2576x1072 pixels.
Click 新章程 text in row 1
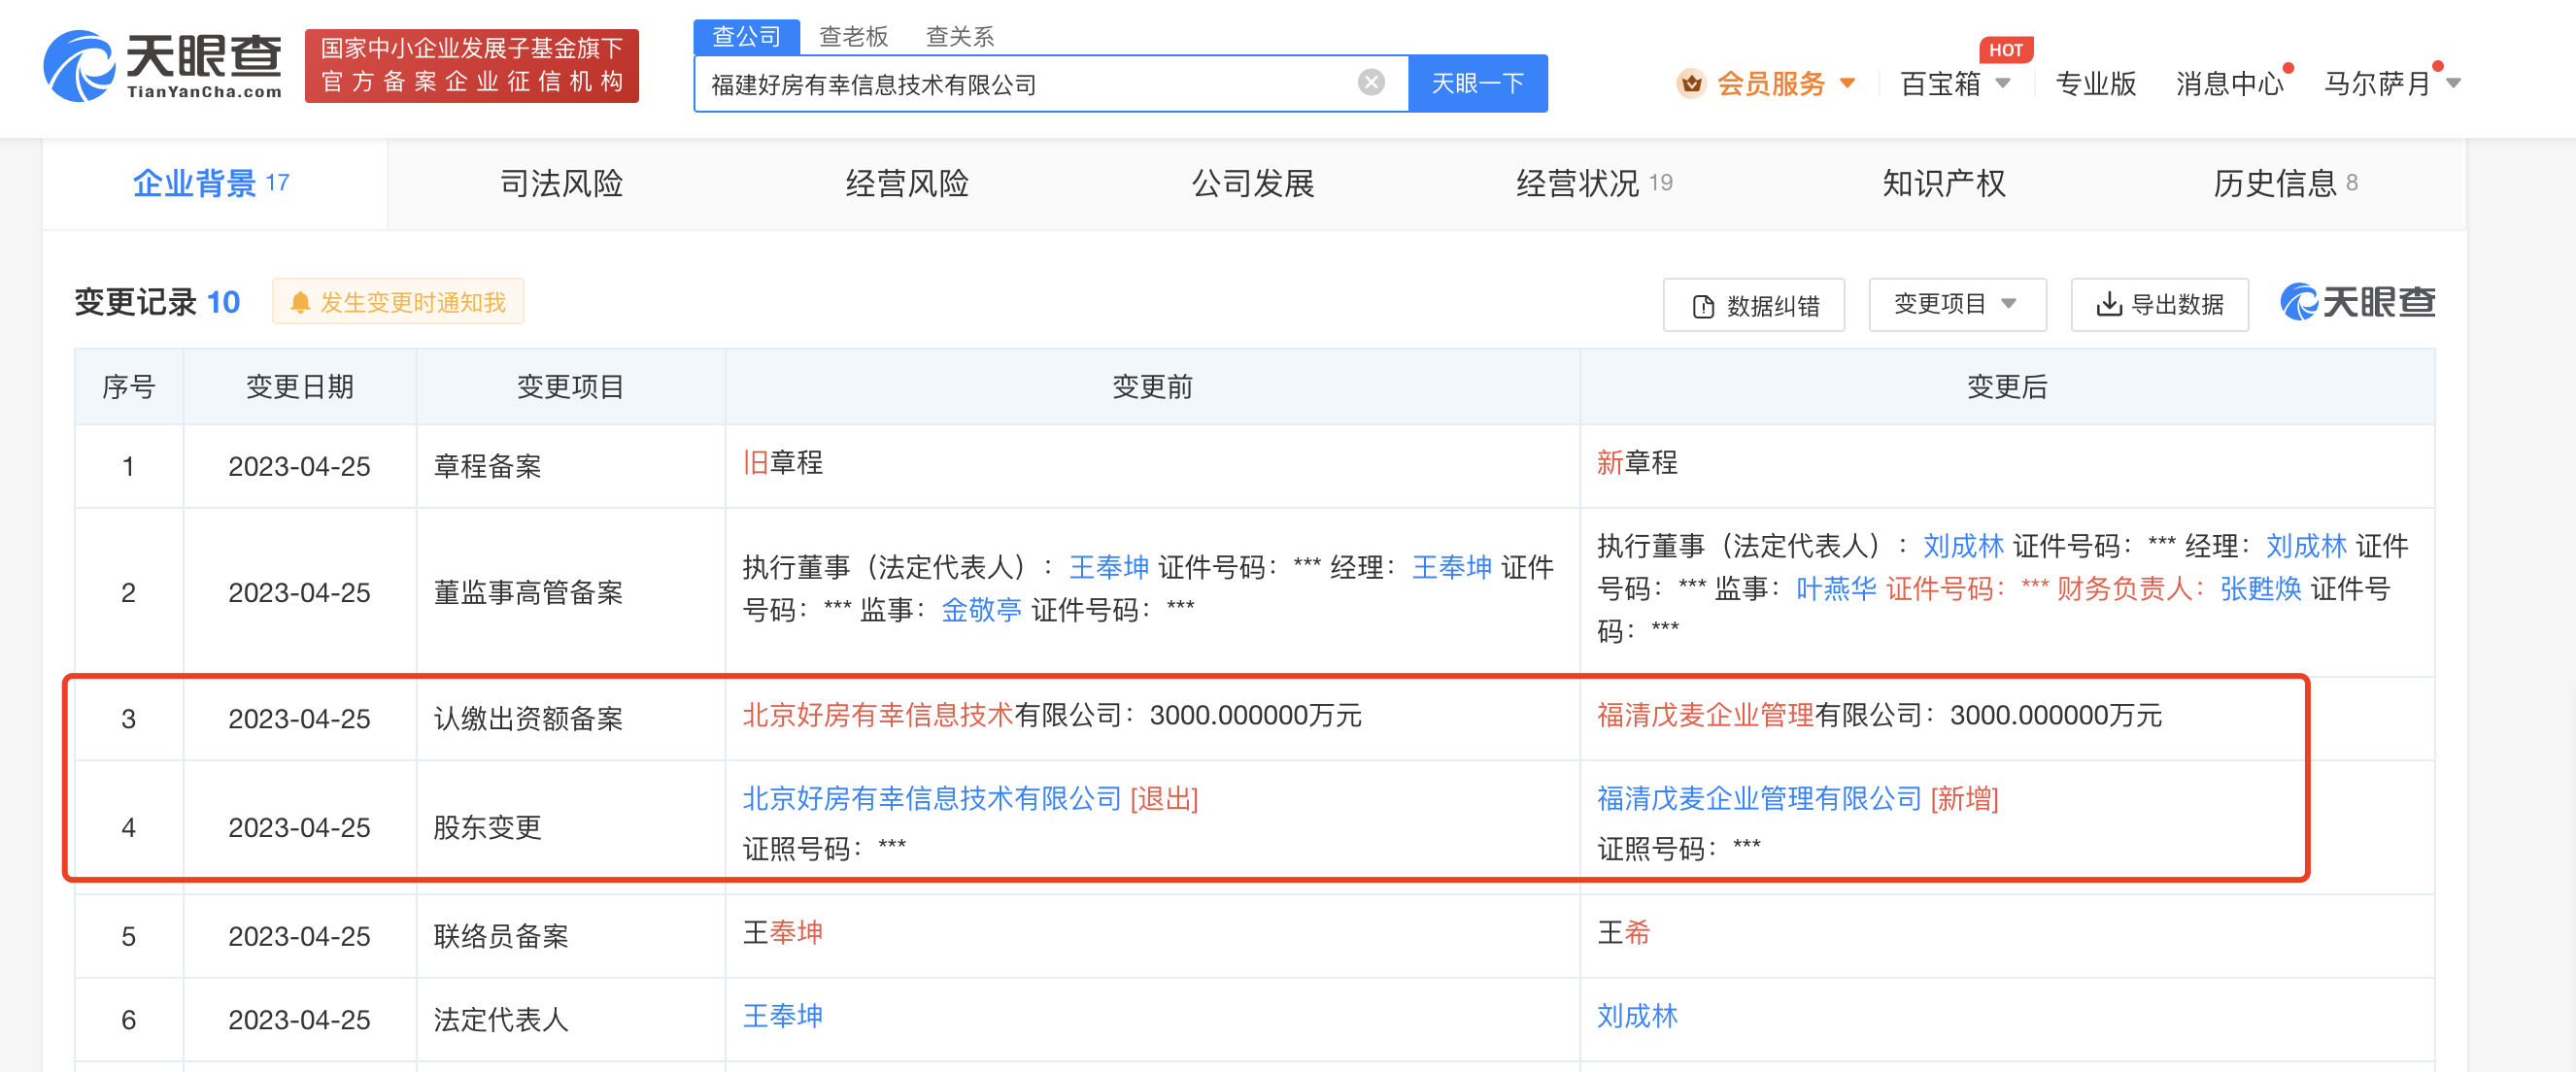pos(1637,462)
